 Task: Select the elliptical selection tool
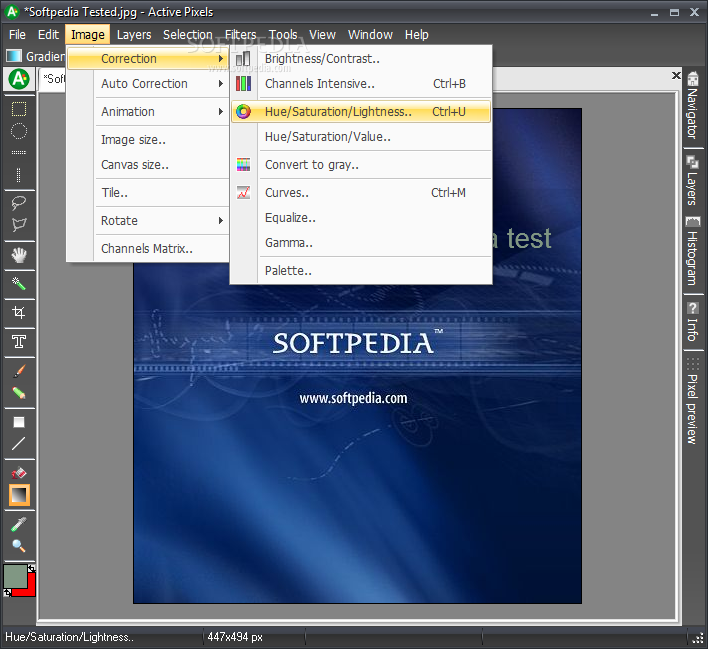coord(19,131)
